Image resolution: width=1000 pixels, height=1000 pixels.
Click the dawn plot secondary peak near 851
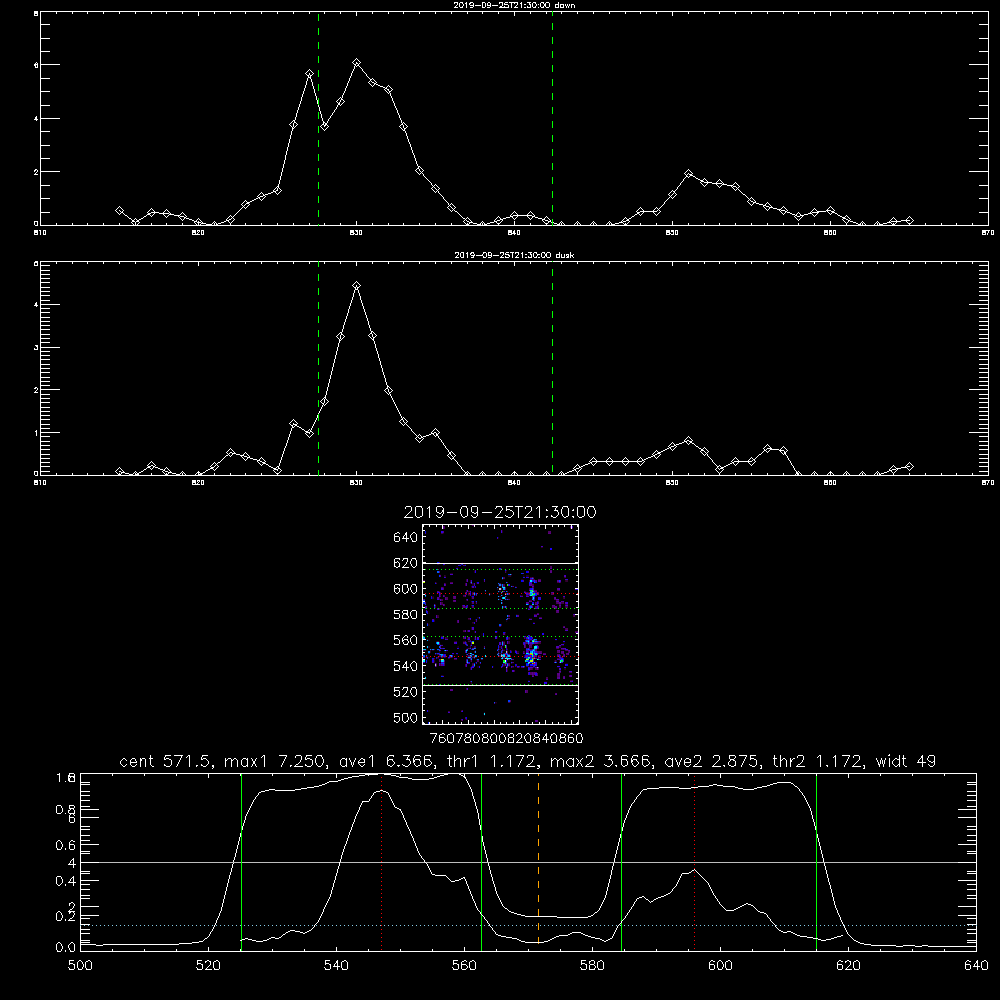coord(688,173)
